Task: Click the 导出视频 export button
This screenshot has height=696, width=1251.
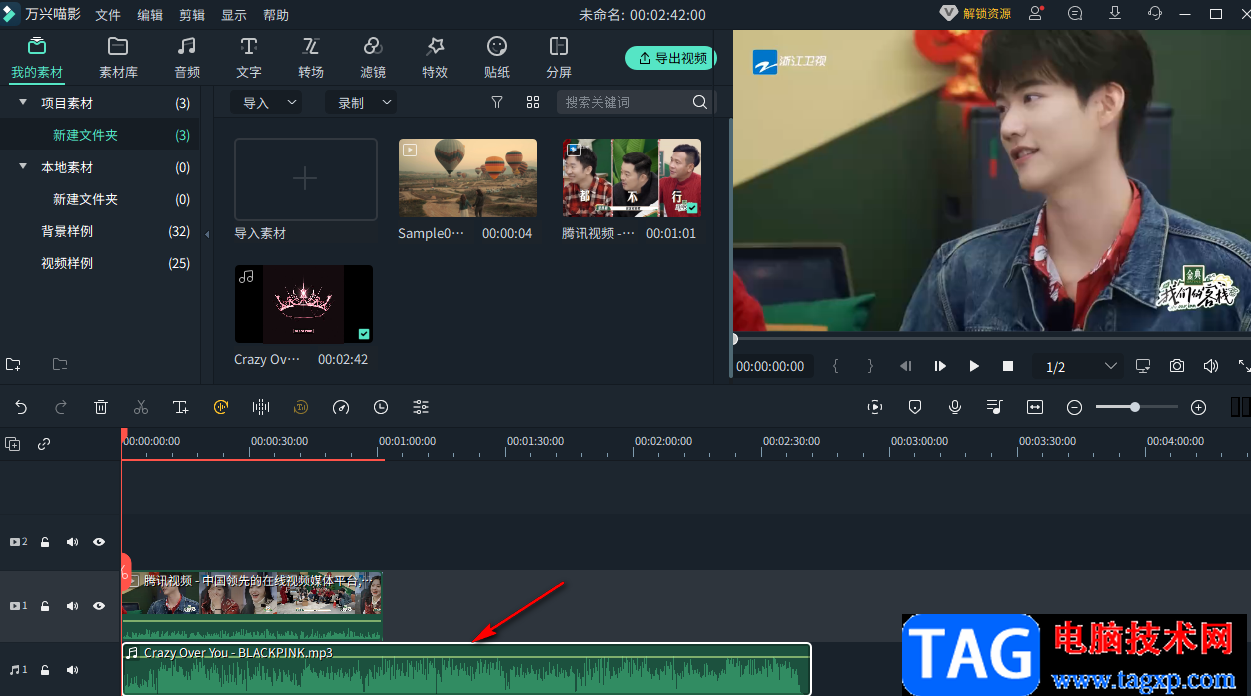Action: click(671, 58)
